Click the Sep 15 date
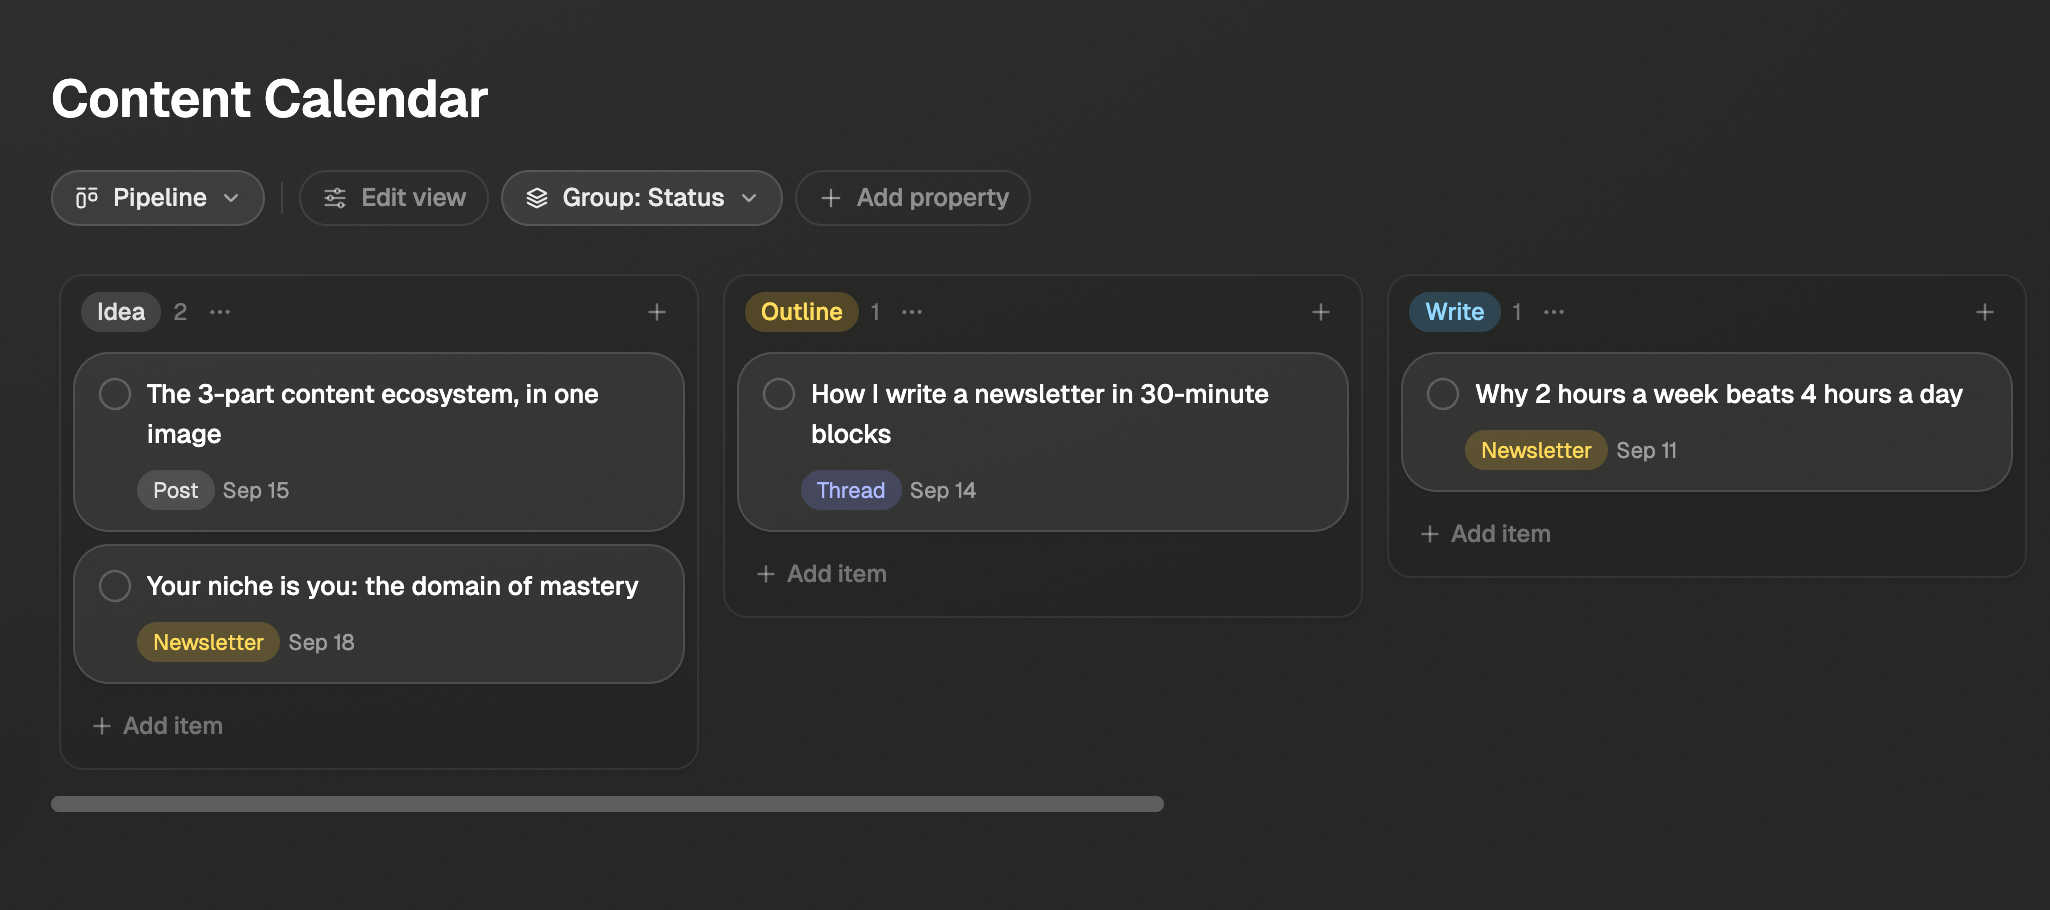This screenshot has height=910, width=2050. click(256, 490)
